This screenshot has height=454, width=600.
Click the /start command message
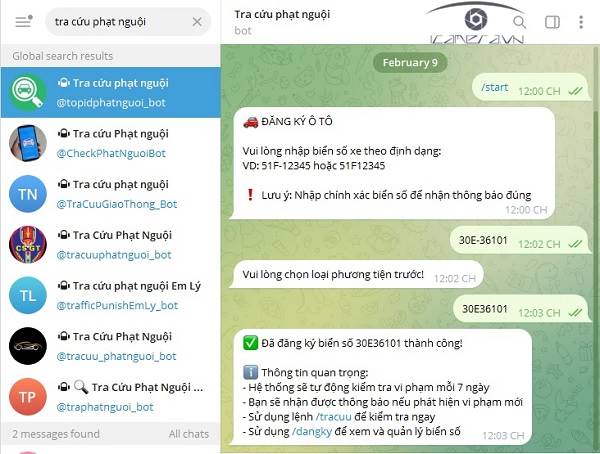tap(495, 87)
